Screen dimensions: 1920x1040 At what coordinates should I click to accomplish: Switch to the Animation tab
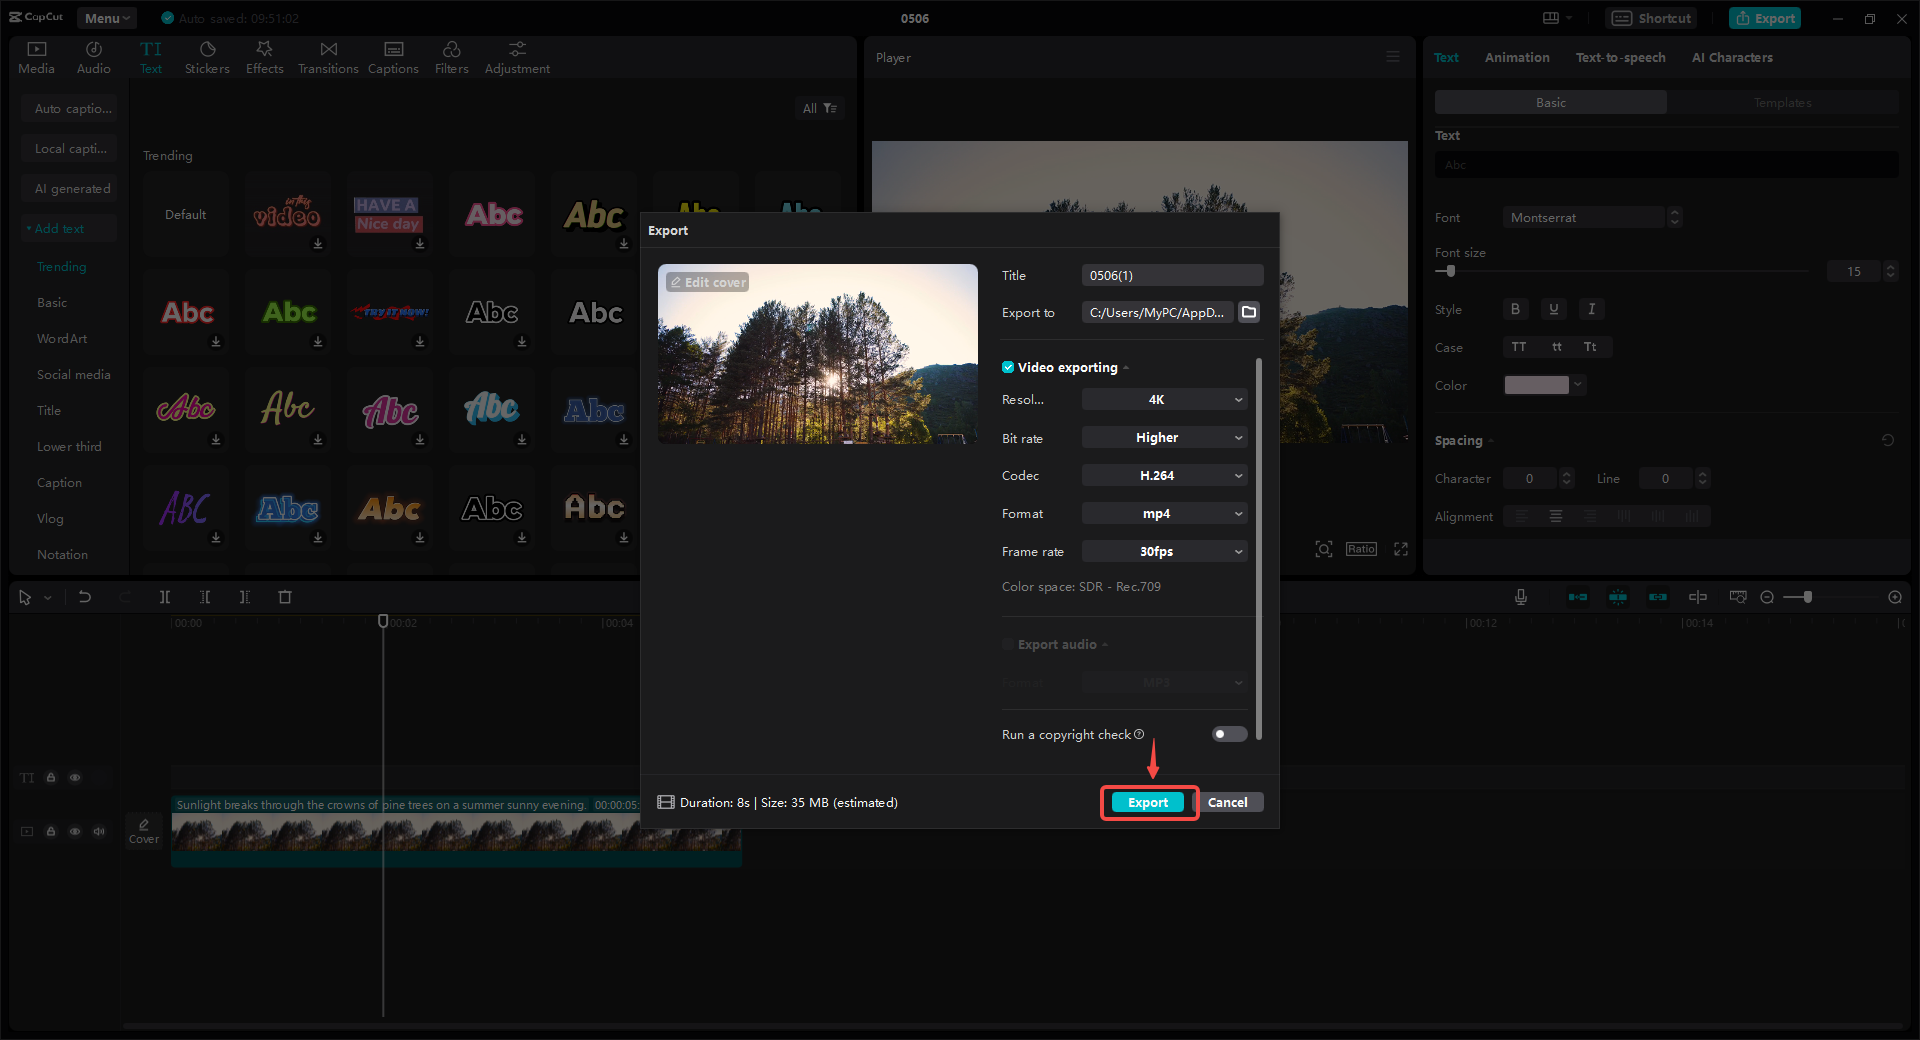1516,57
